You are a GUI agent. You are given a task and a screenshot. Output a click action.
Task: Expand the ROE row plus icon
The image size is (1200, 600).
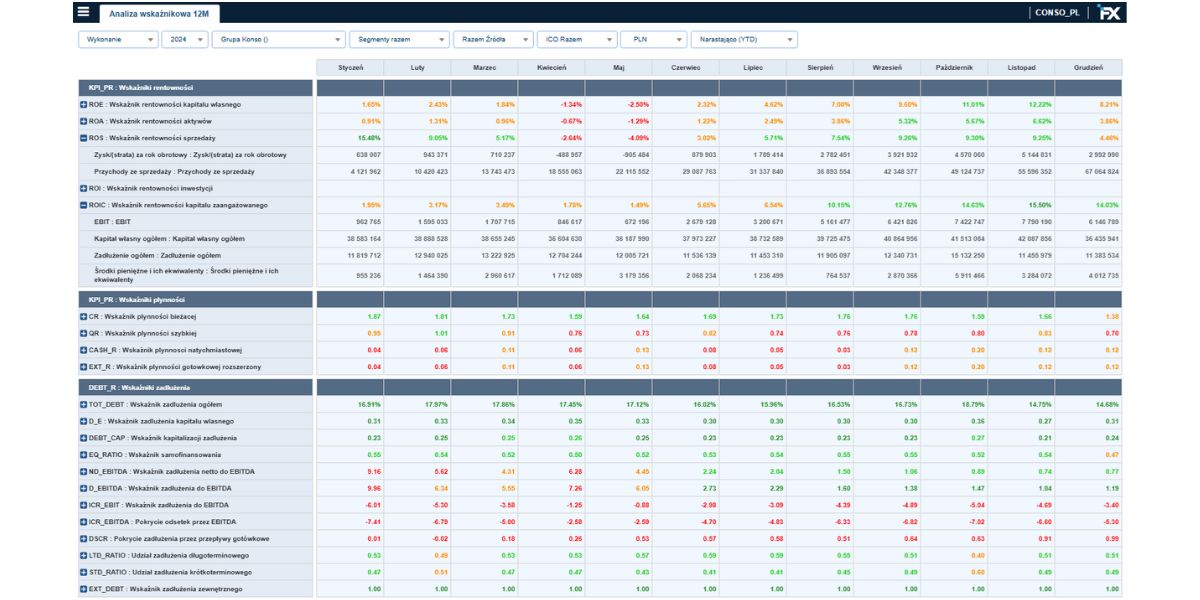tap(84, 104)
